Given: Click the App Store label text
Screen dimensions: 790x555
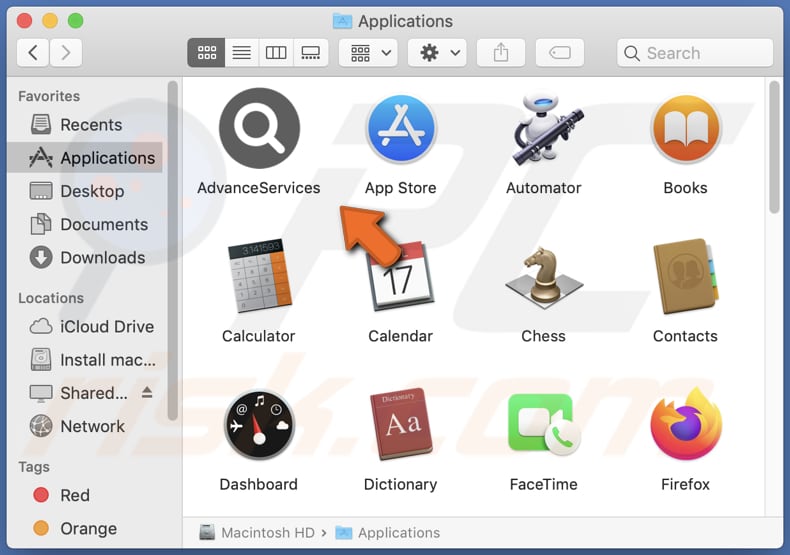Looking at the screenshot, I should click(401, 188).
